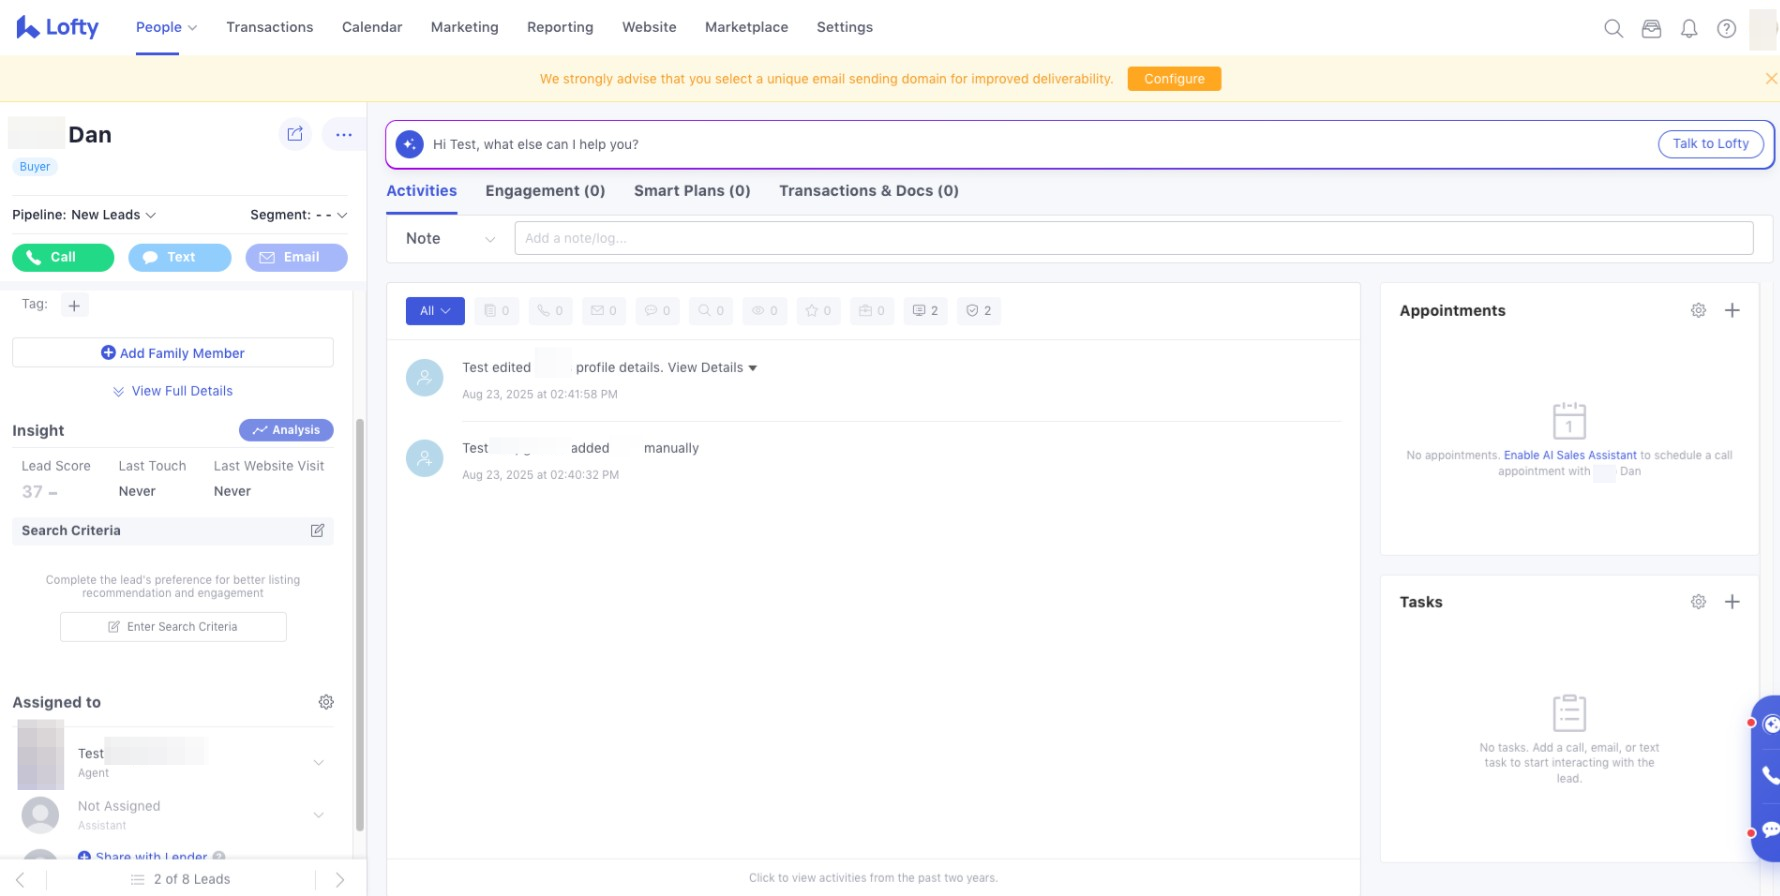Open the three-dot more options menu
The height and width of the screenshot is (896, 1780).
pyautogui.click(x=344, y=134)
